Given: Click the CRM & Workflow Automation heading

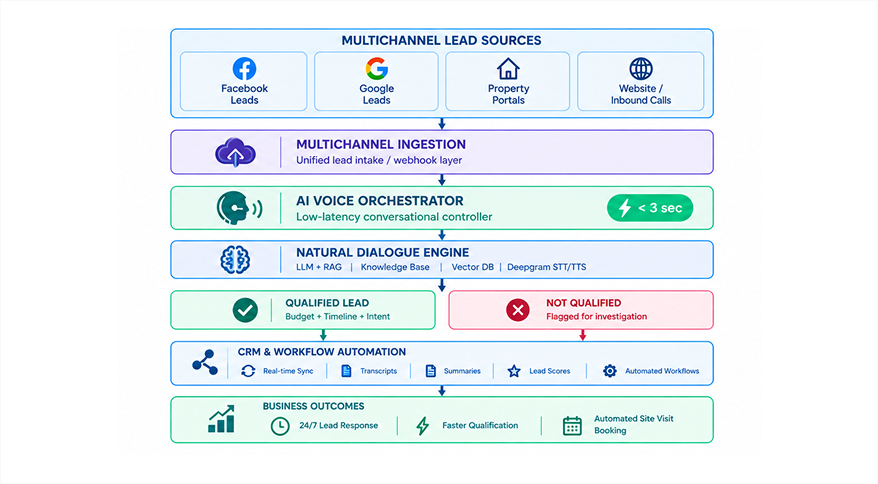Looking at the screenshot, I should [321, 352].
